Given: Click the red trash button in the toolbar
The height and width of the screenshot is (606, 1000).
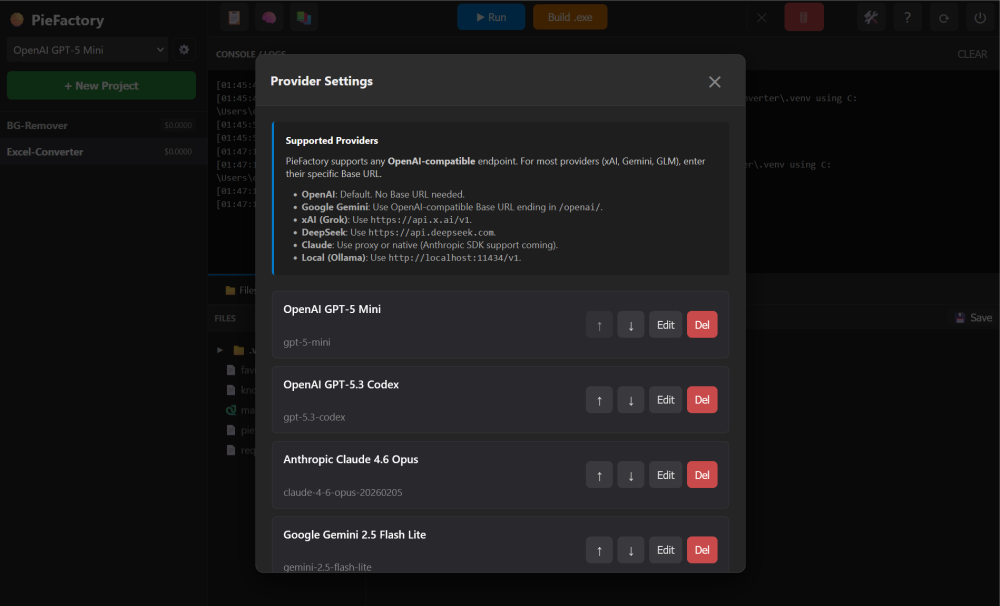Looking at the screenshot, I should pyautogui.click(x=804, y=17).
